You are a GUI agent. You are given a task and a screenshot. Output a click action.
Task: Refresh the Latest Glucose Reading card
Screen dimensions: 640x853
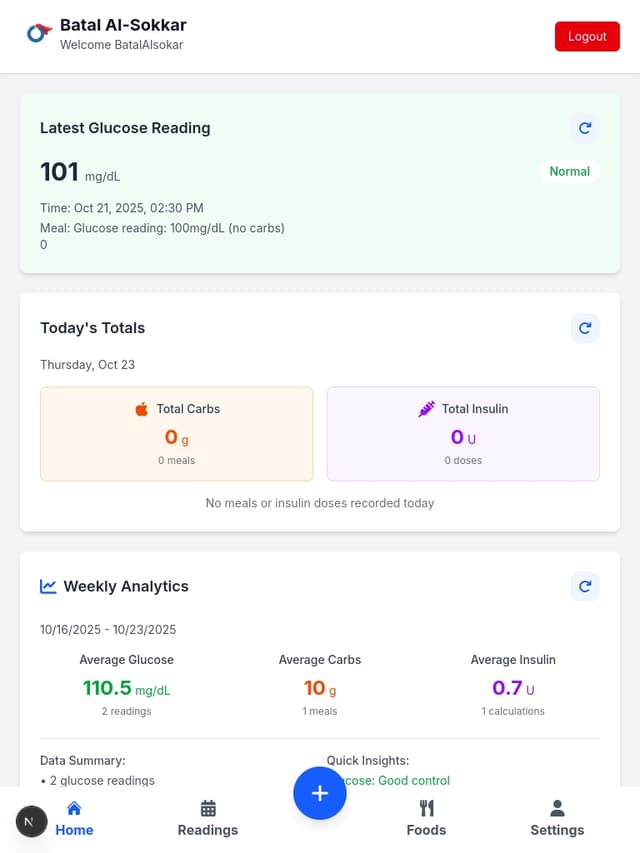(585, 128)
